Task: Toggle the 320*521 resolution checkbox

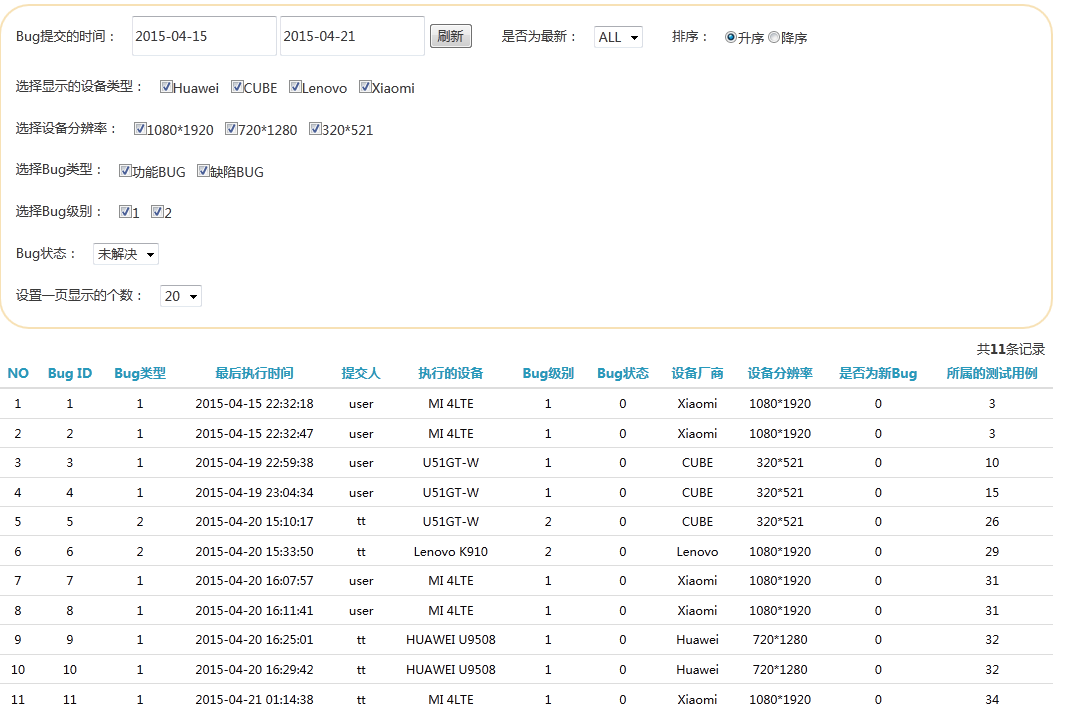Action: [315, 129]
